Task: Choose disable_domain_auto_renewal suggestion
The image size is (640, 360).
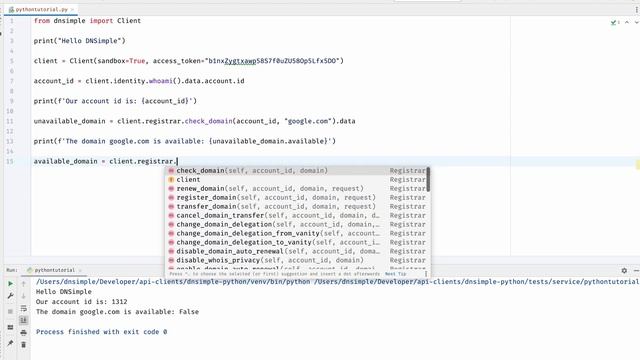Action: 297,251
